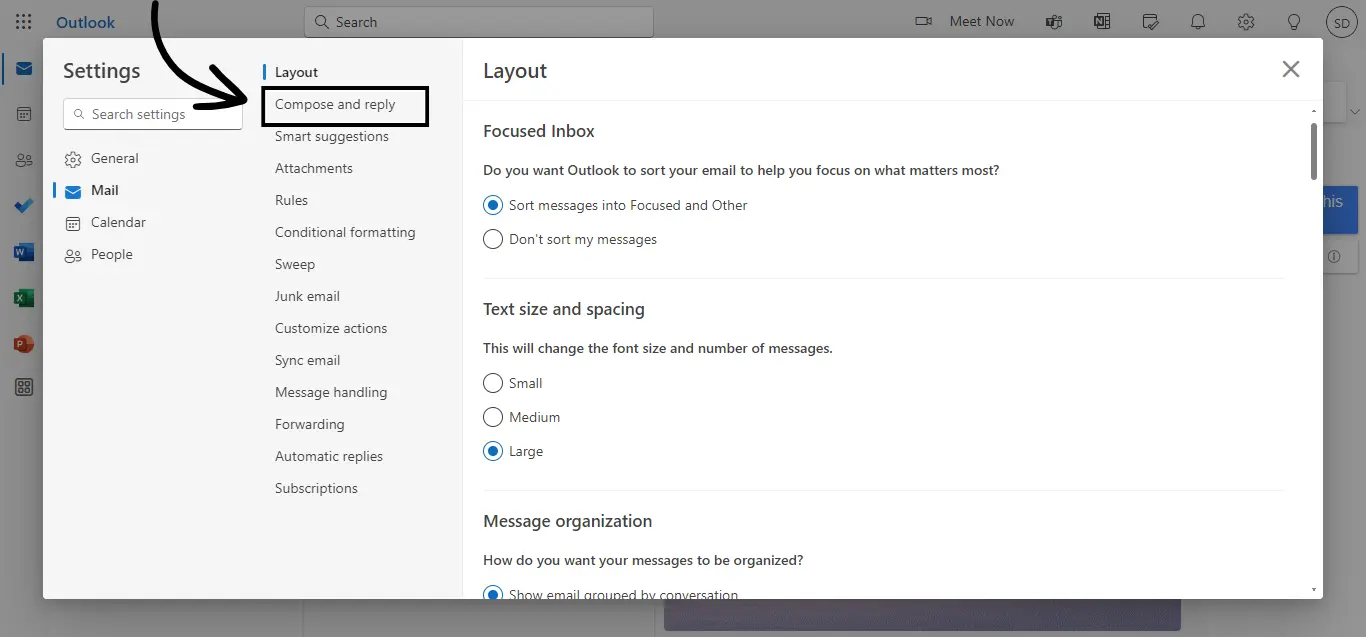Click the Outlook brand link
The width and height of the screenshot is (1366, 637).
click(x=85, y=22)
